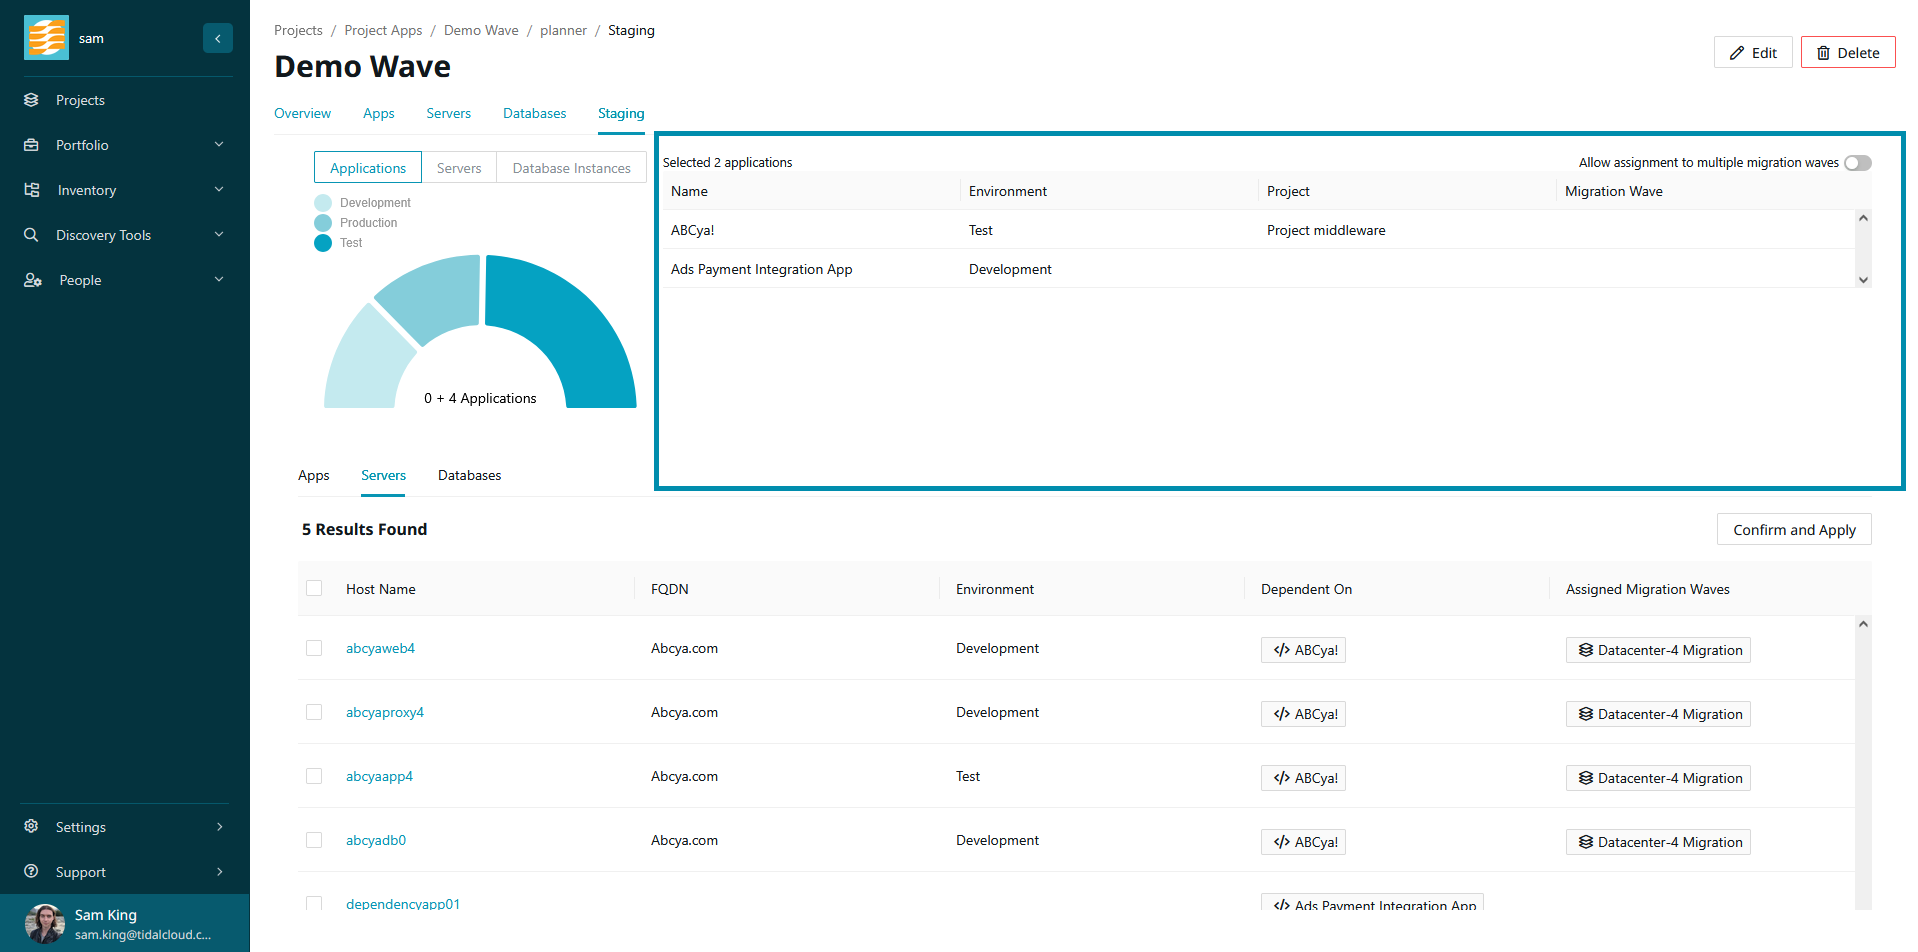Expand the Settings submenu arrow
The image size is (1918, 952).
tap(219, 827)
